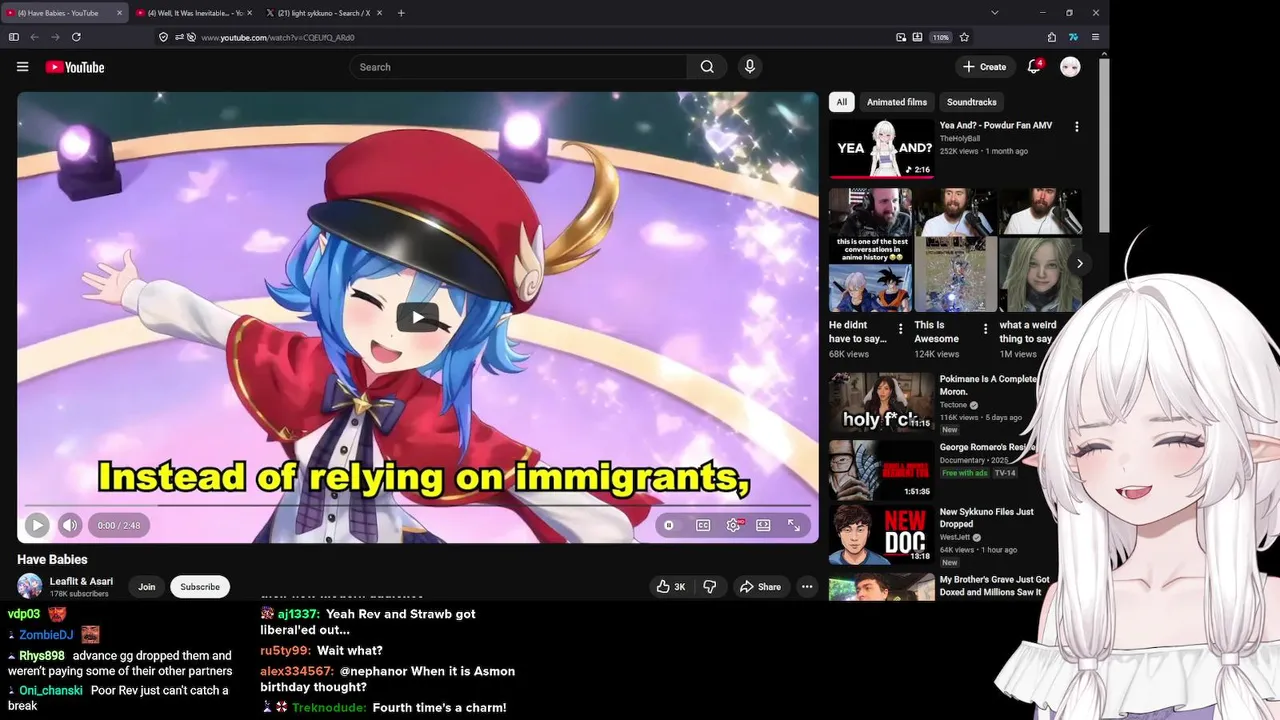1280x720 pixels.
Task: Select the All filter chip
Action: click(841, 102)
